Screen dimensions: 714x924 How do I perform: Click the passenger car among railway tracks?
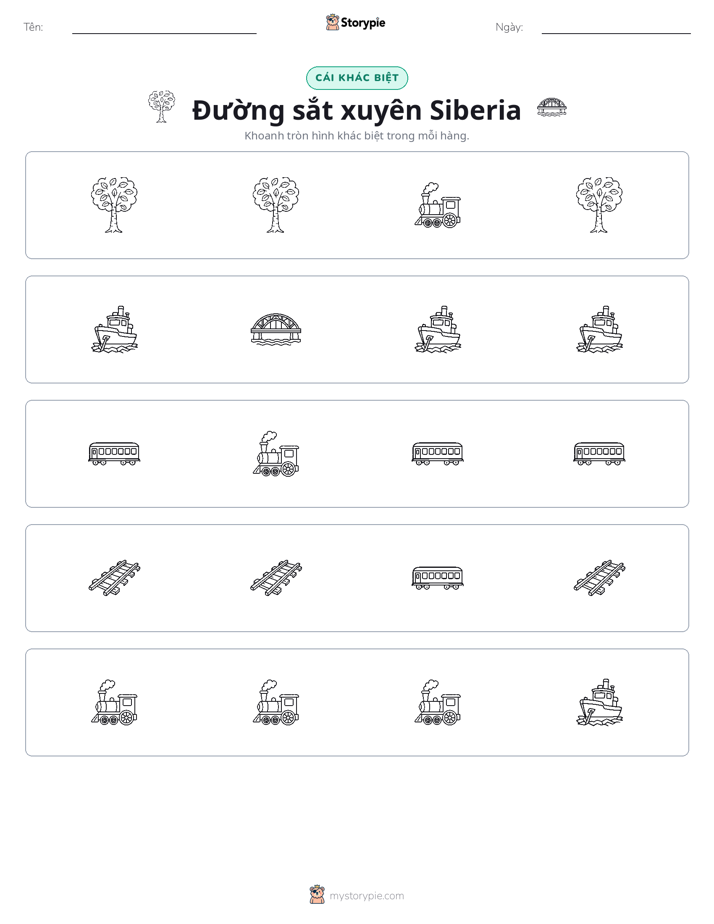tap(438, 578)
